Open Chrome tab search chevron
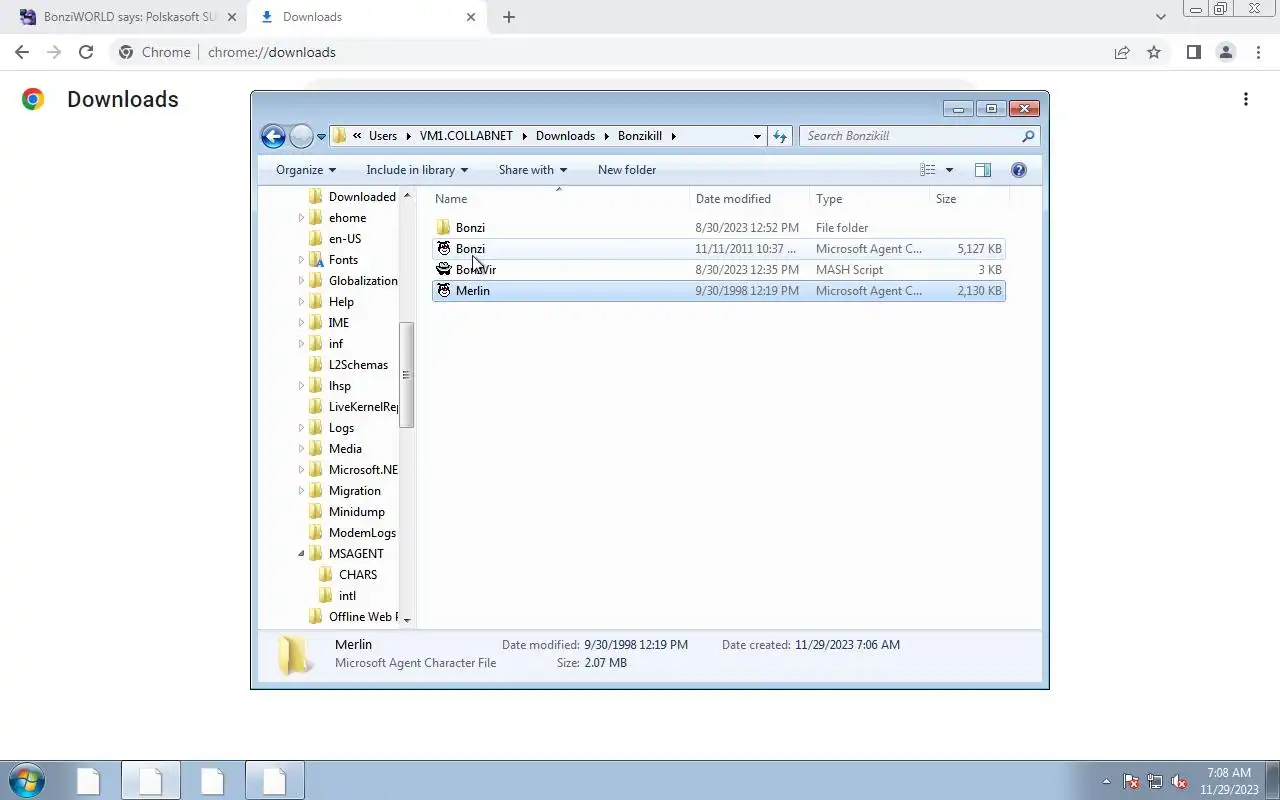 click(1160, 17)
